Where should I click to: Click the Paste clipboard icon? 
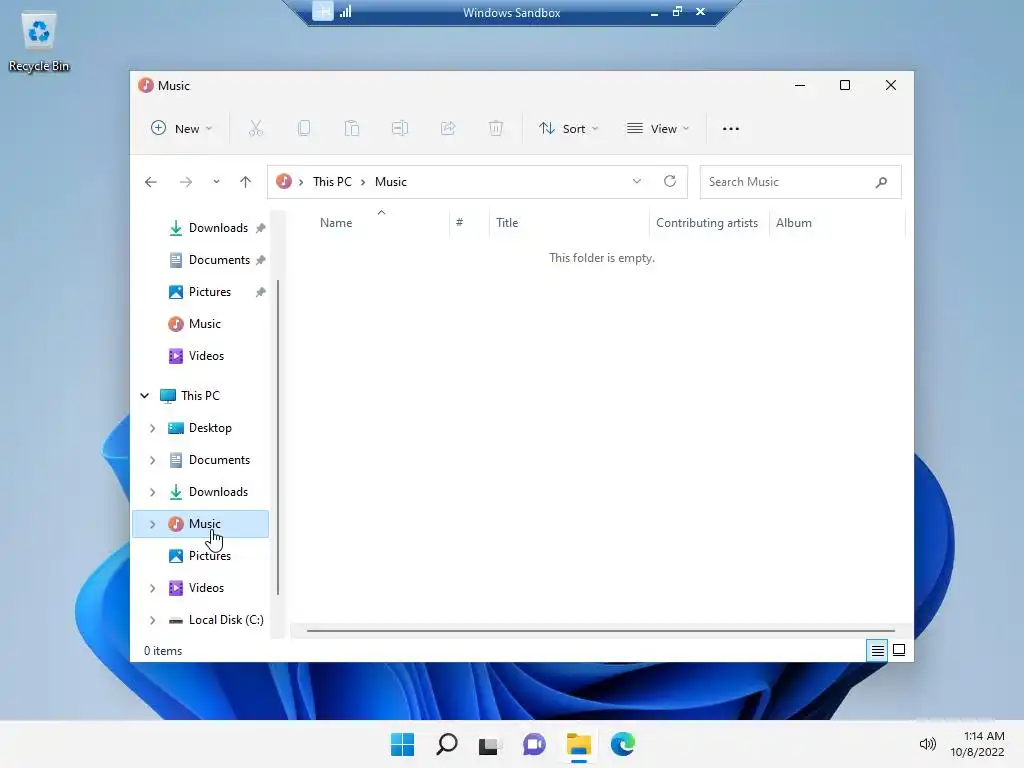352,129
